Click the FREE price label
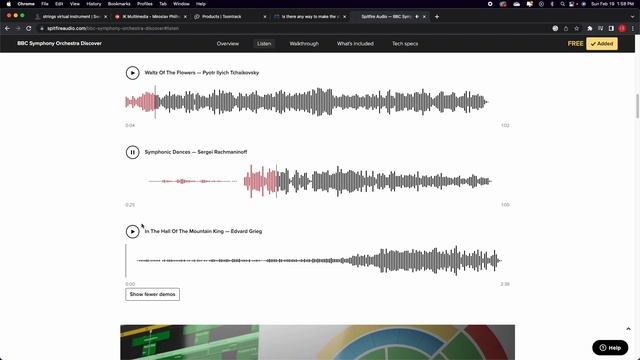640x360 pixels. (x=576, y=44)
